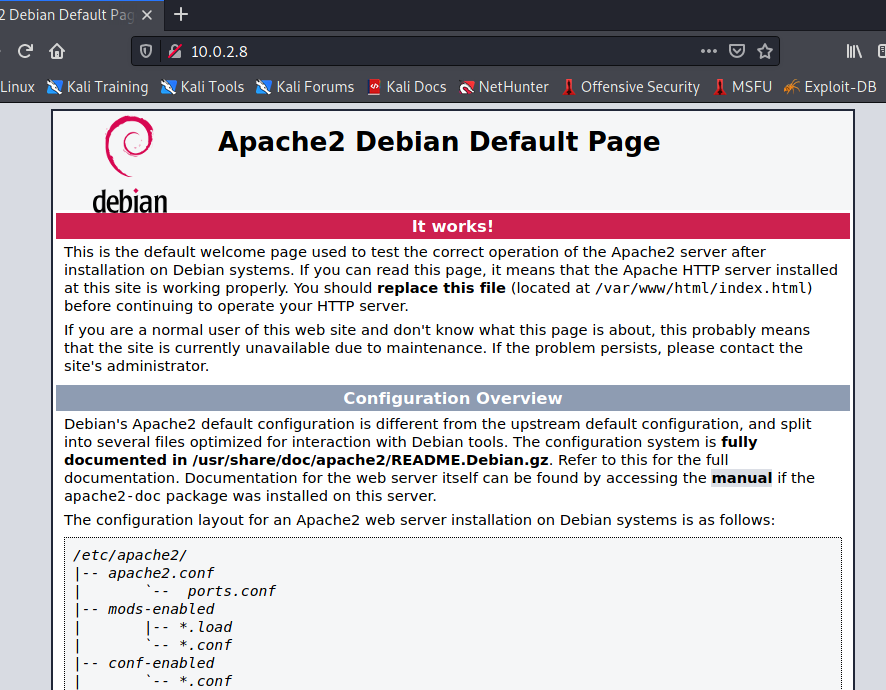Open the Library bookmarks and history icon
886x690 pixels.
(854, 51)
